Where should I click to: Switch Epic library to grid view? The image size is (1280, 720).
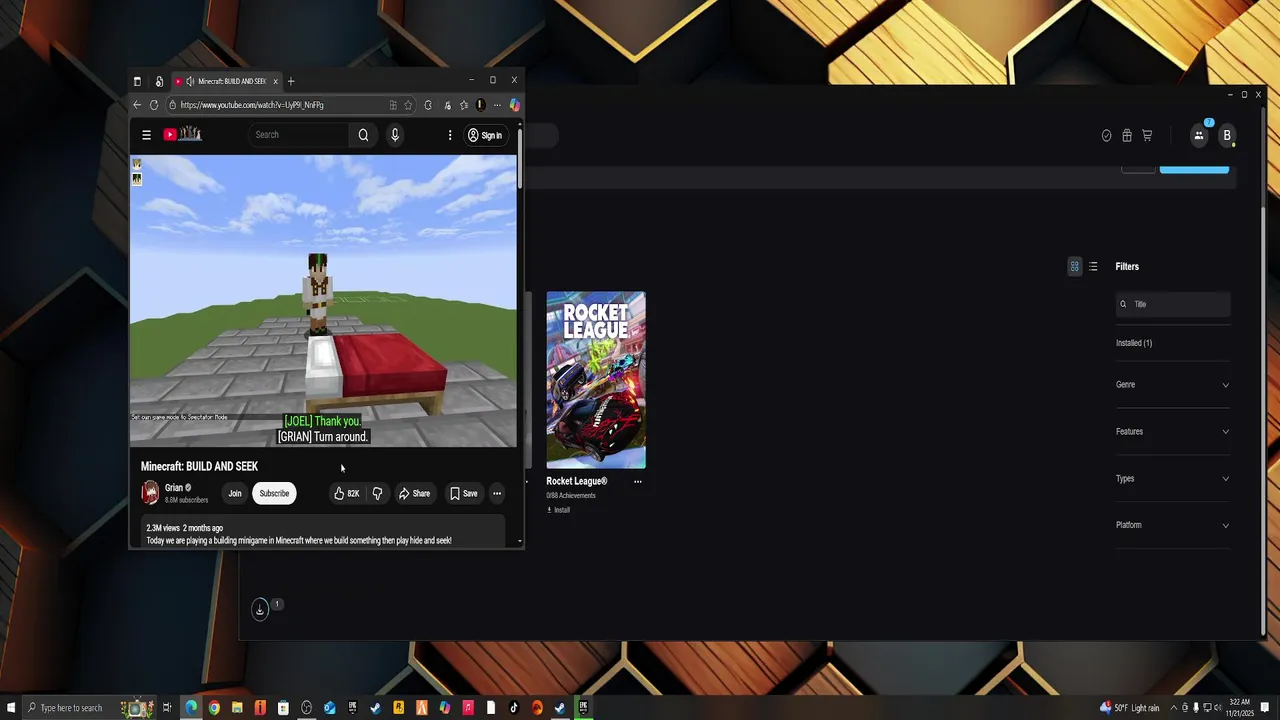click(1075, 266)
